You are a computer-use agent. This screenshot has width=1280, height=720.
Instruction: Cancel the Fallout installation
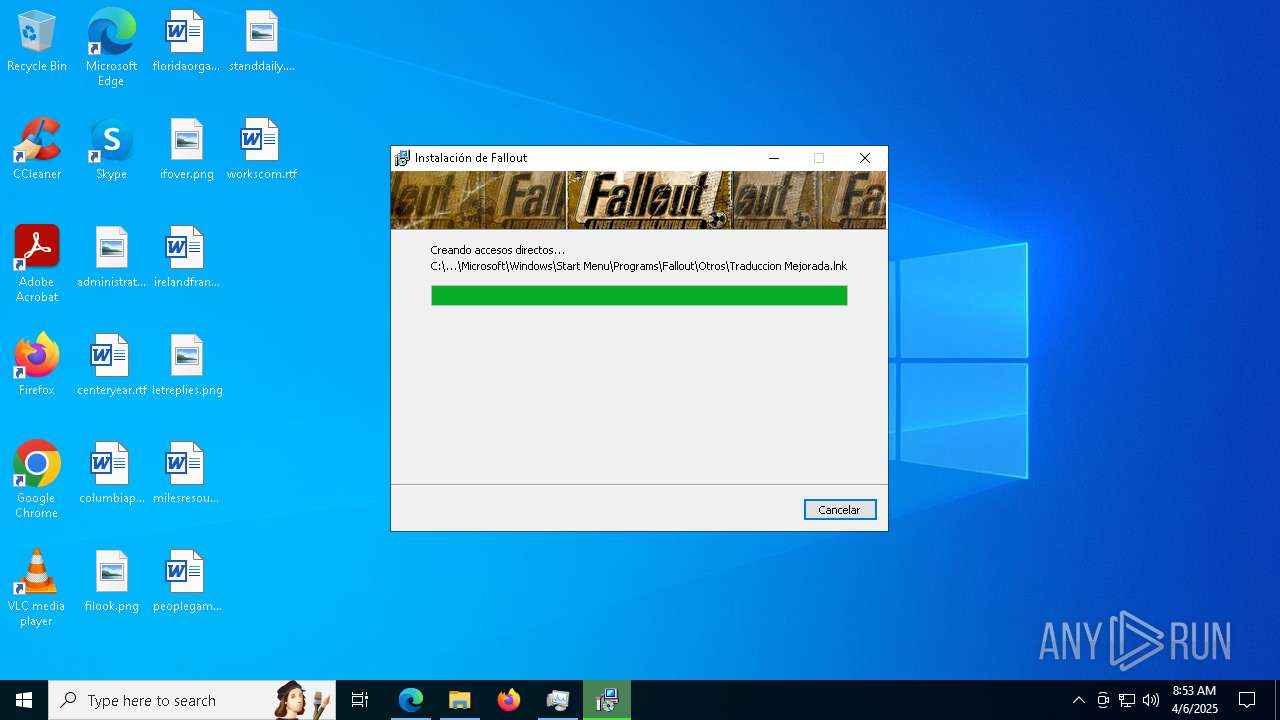[x=840, y=510]
